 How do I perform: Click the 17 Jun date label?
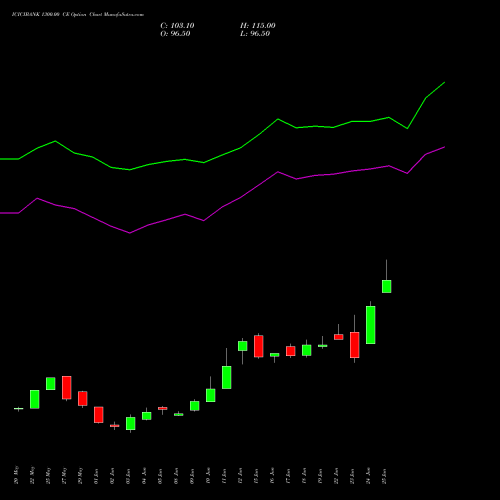click(289, 476)
